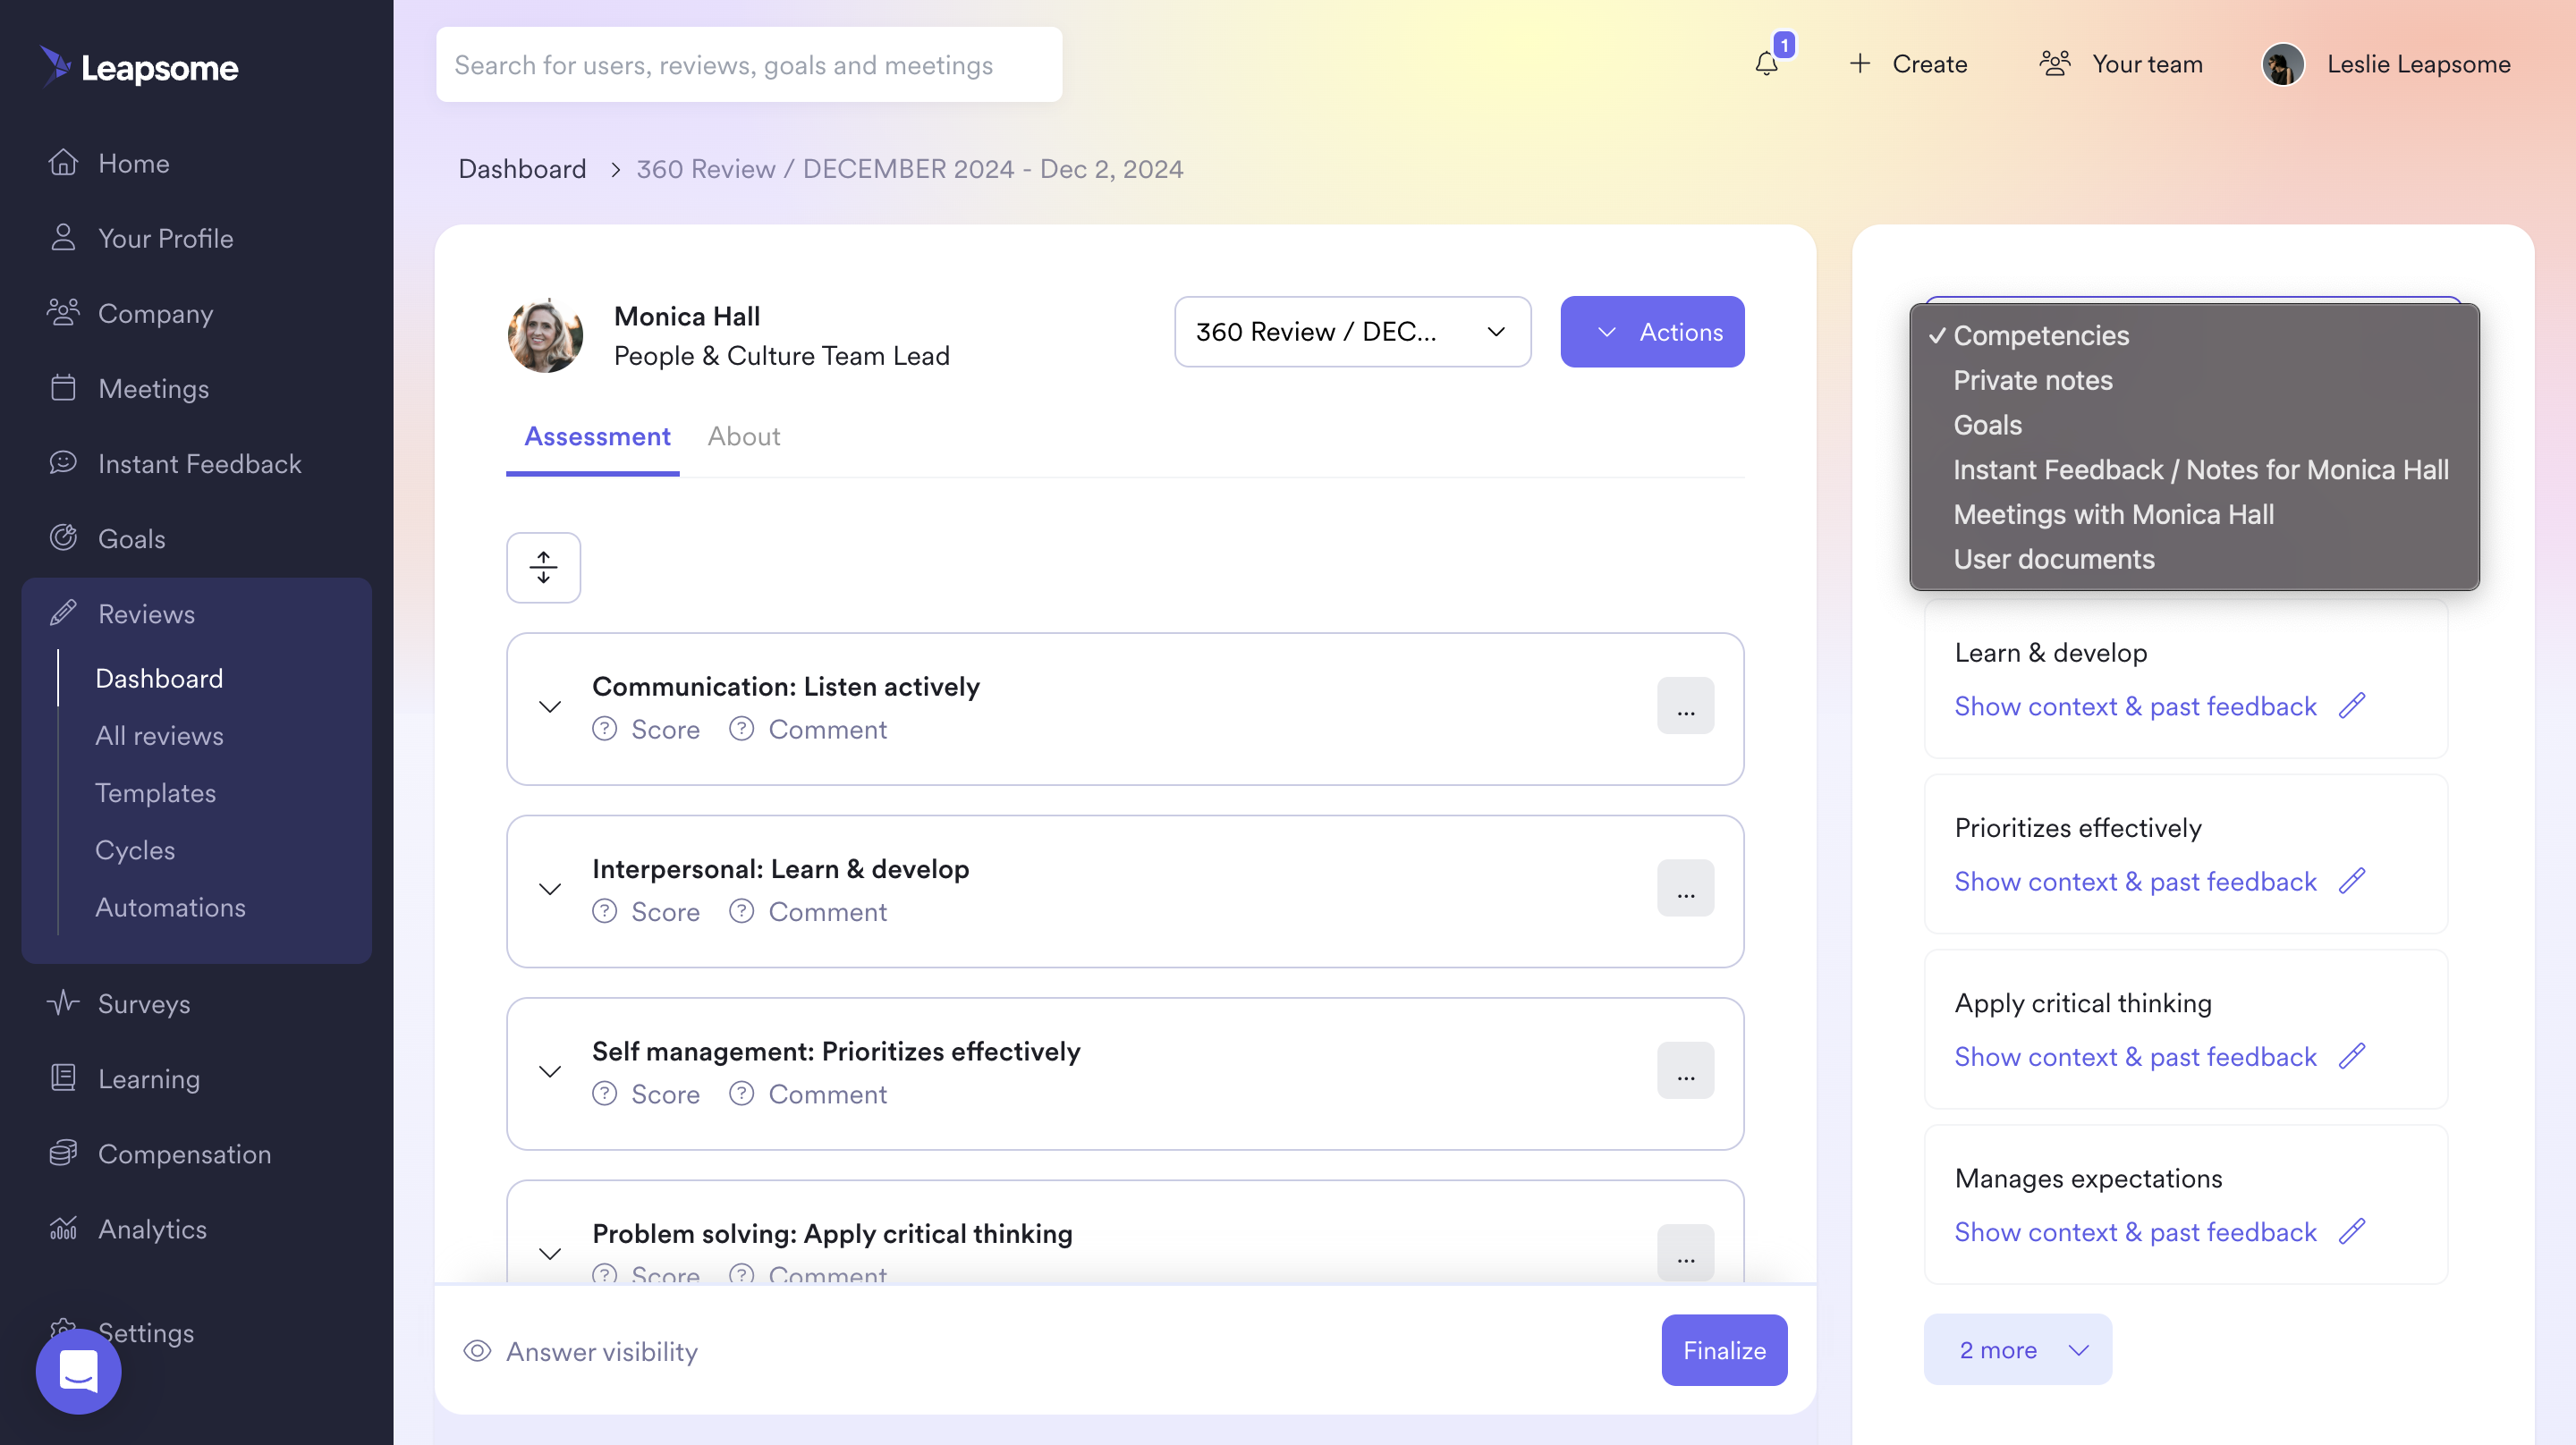Open Learning book icon

pyautogui.click(x=63, y=1078)
